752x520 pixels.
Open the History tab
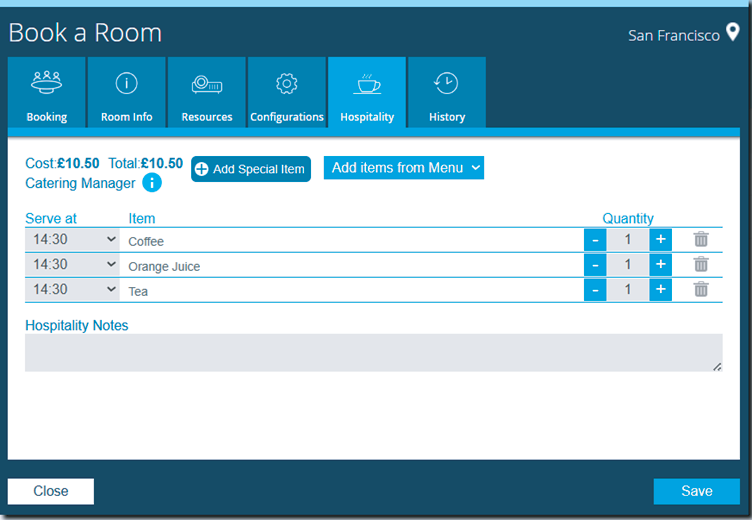(x=447, y=94)
